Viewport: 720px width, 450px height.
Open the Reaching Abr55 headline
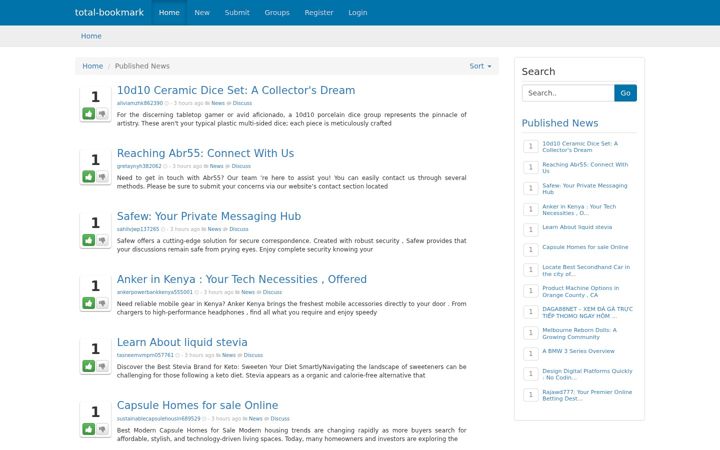205,153
